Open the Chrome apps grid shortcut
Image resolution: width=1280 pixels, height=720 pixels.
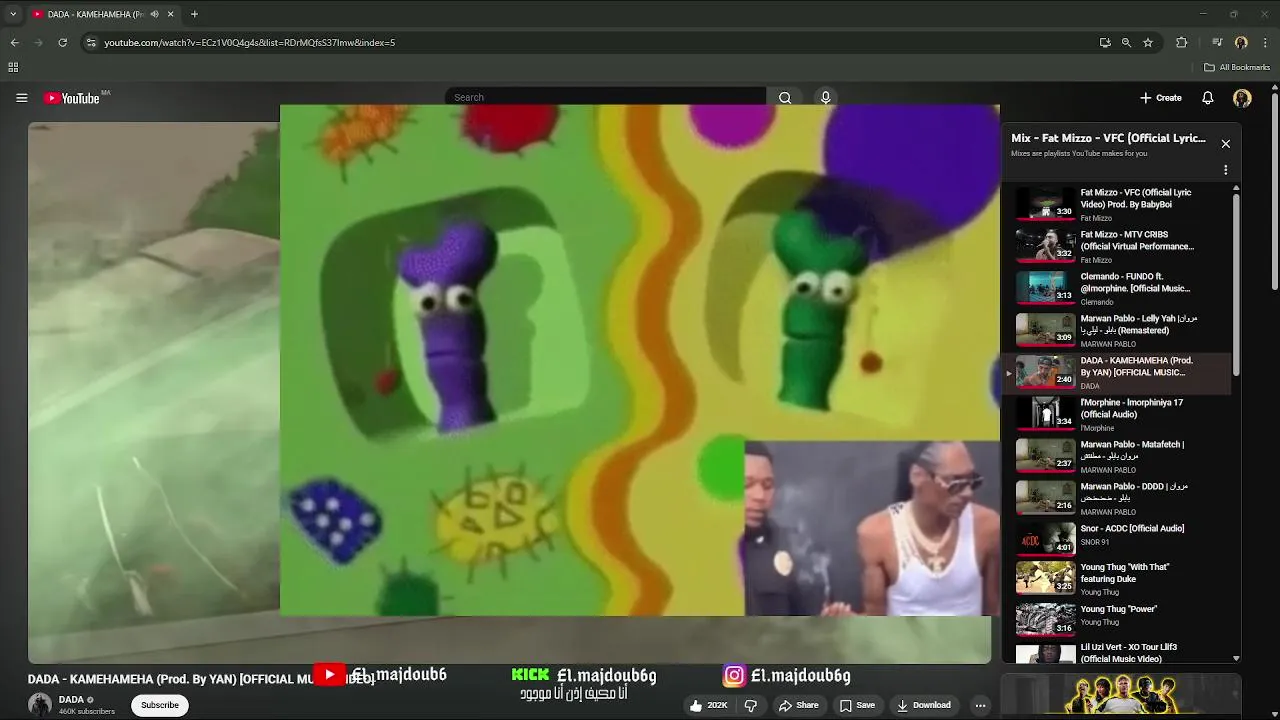(x=13, y=67)
